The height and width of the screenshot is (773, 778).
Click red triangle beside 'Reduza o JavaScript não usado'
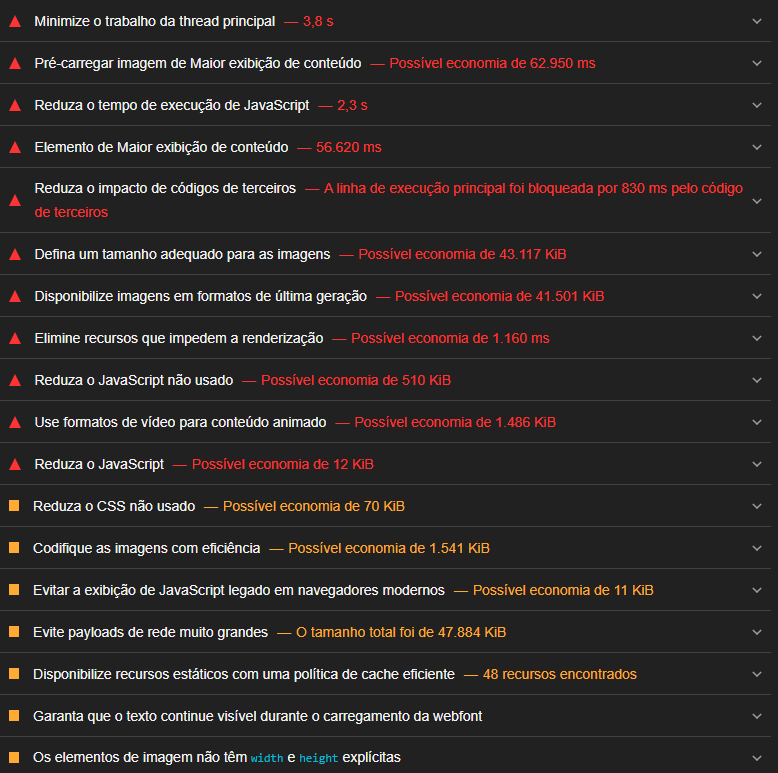click(15, 380)
